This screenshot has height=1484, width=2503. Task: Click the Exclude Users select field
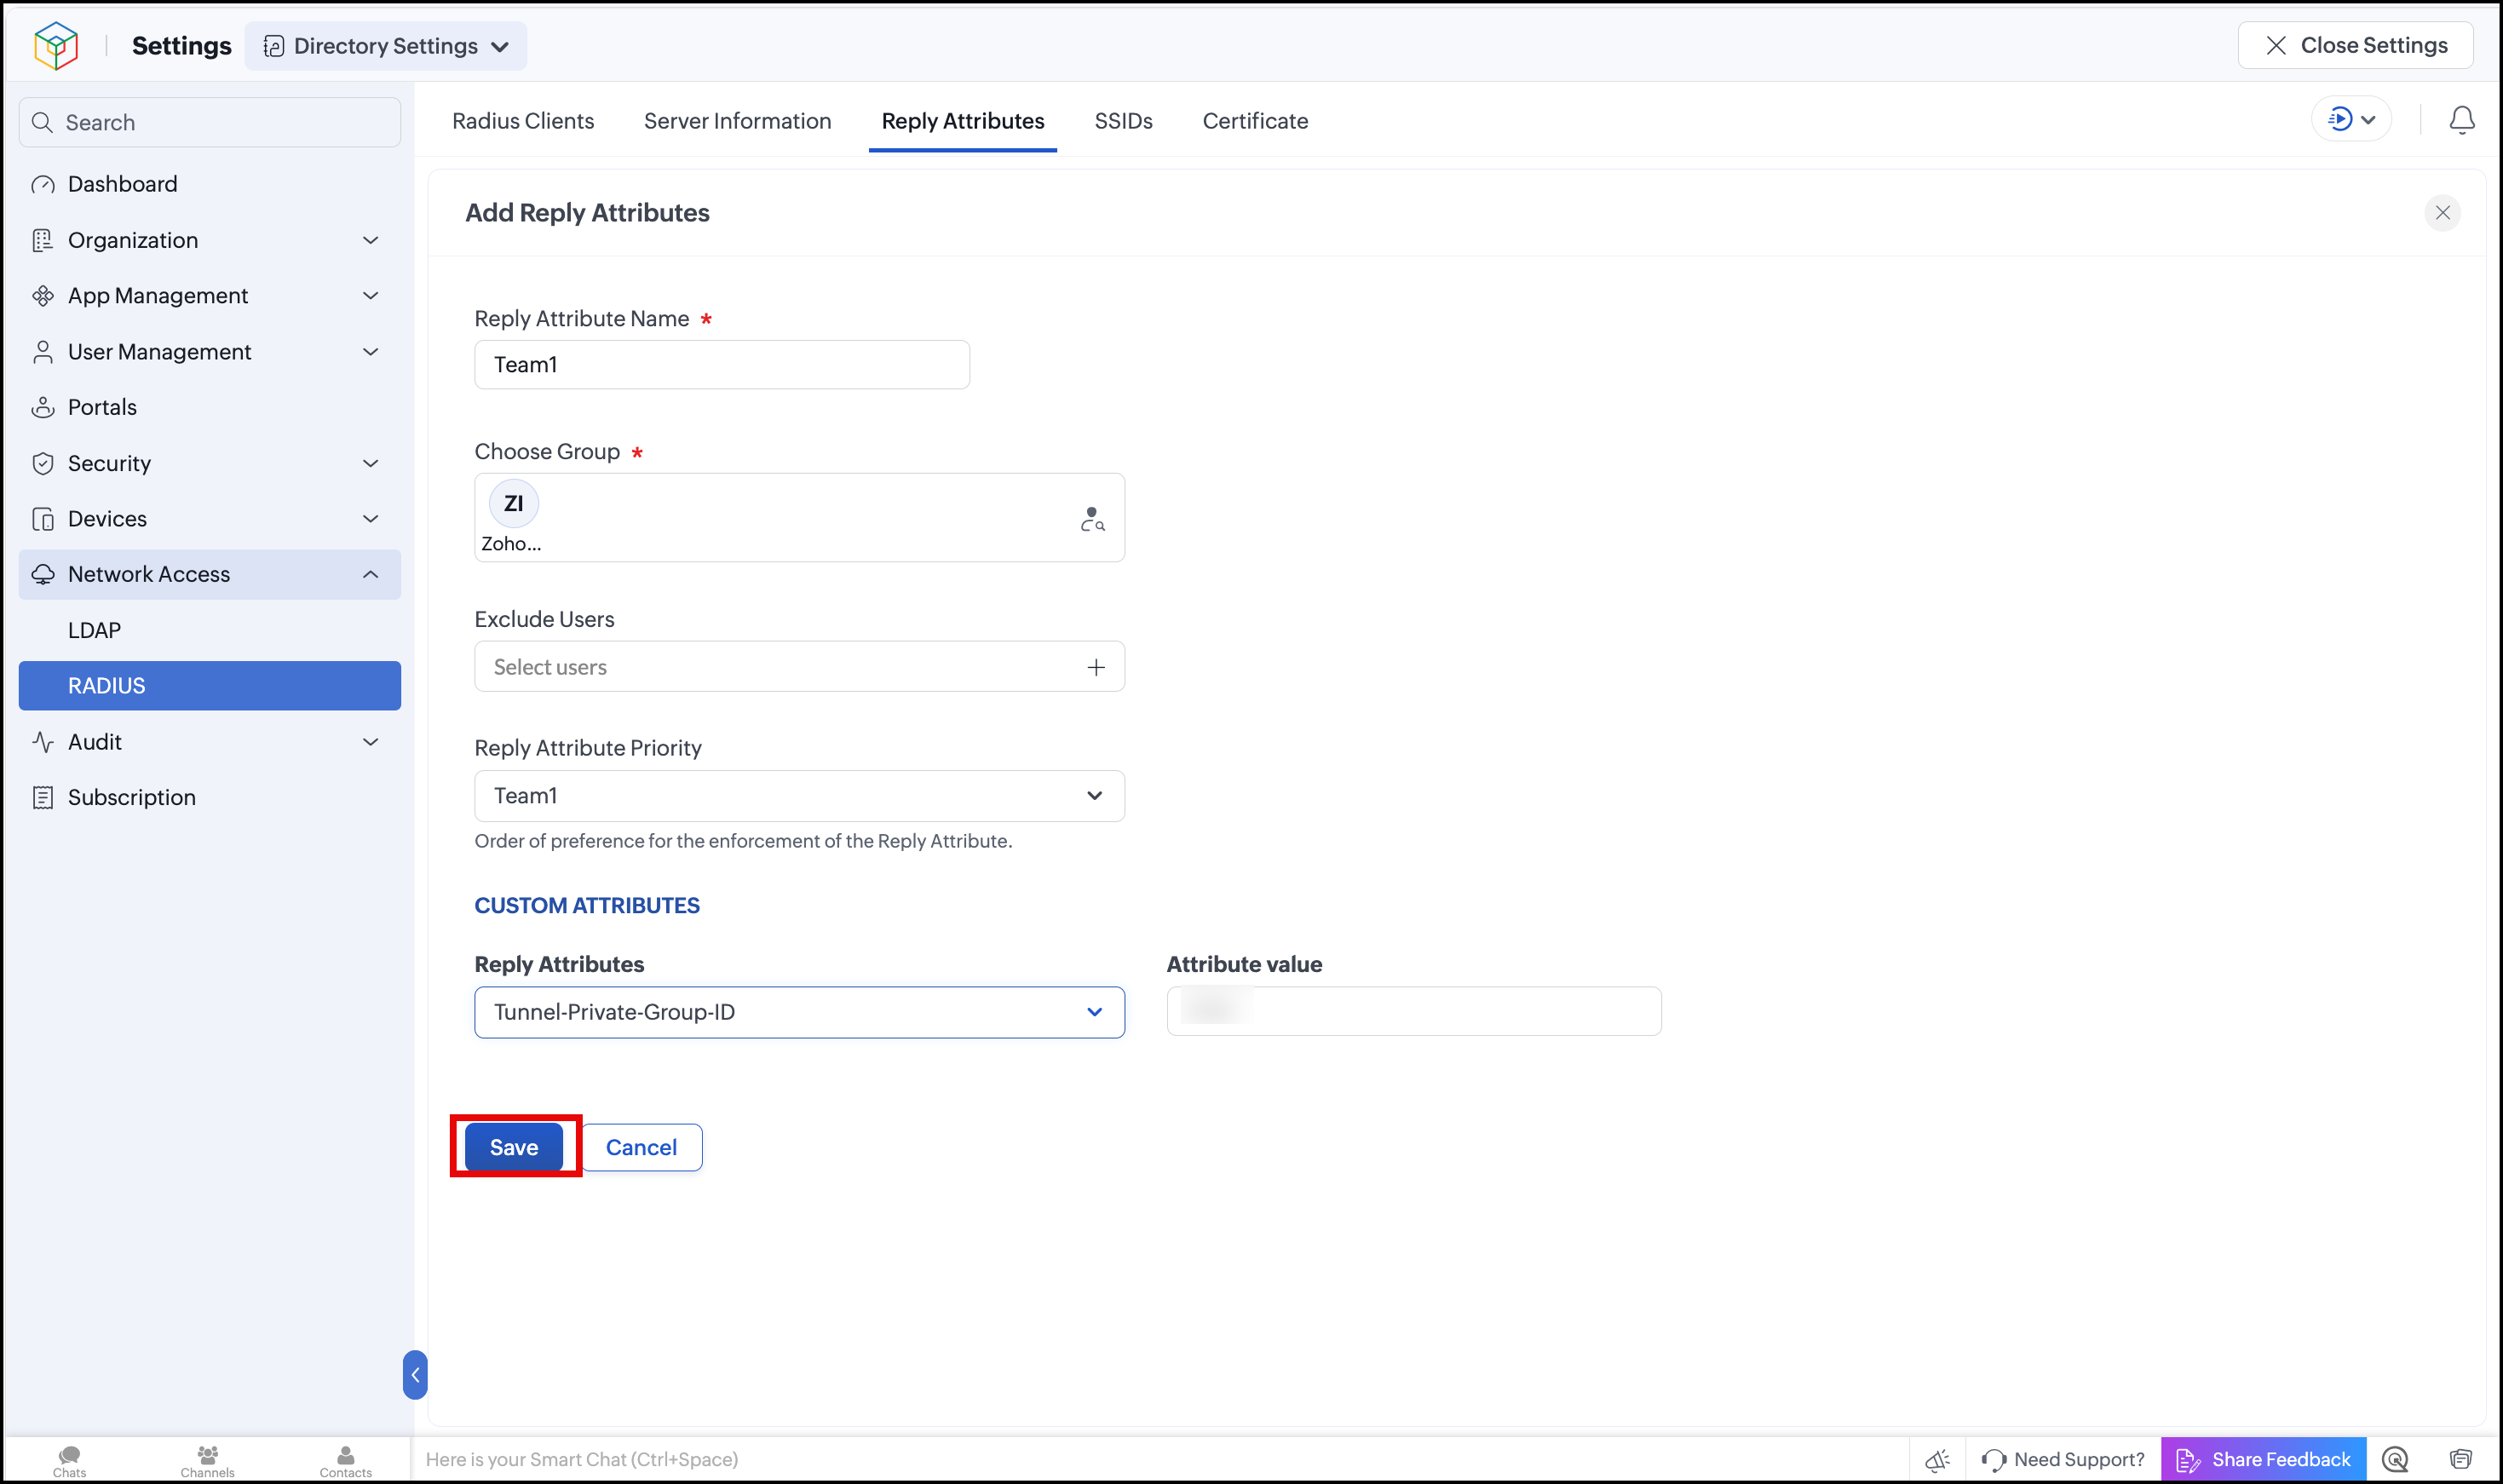(x=799, y=667)
